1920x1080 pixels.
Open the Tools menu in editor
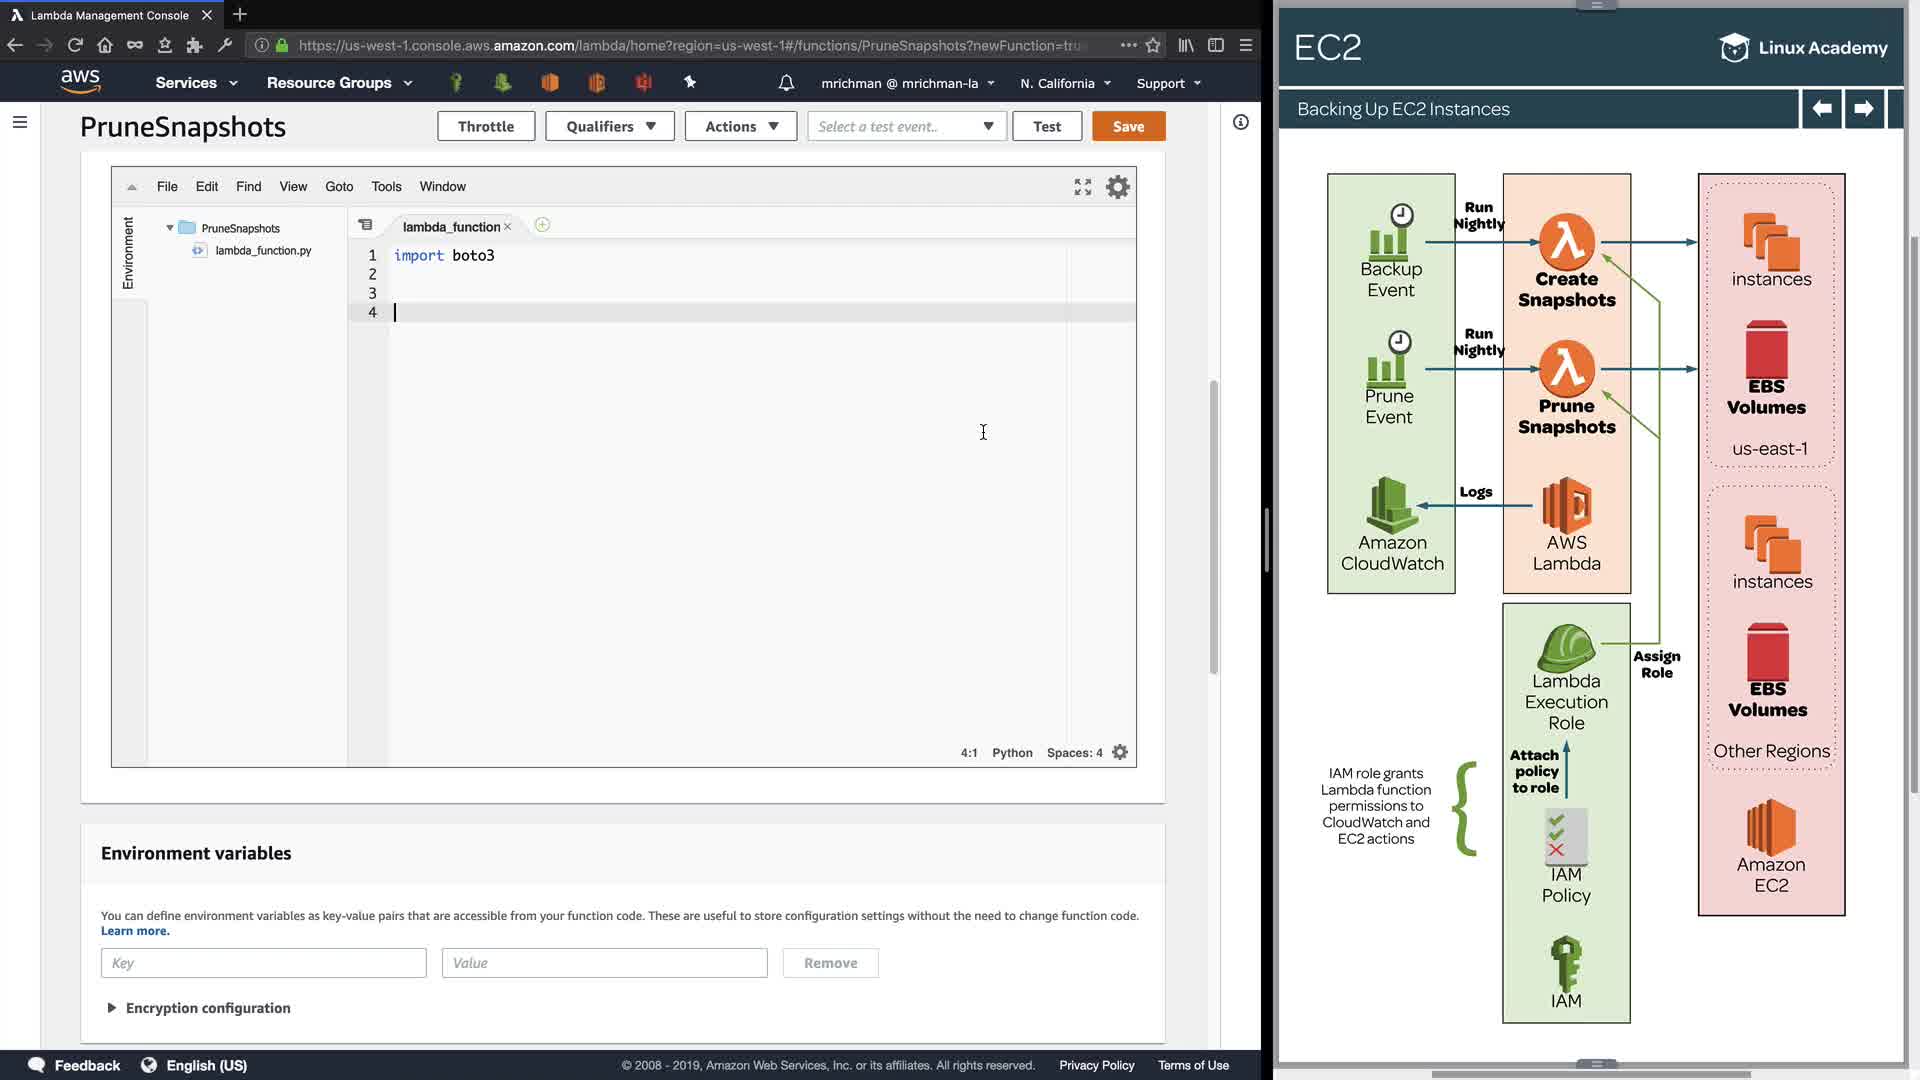pos(386,187)
